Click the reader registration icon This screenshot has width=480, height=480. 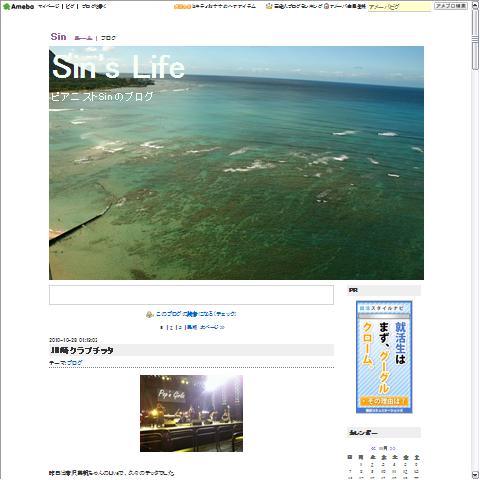pos(149,314)
